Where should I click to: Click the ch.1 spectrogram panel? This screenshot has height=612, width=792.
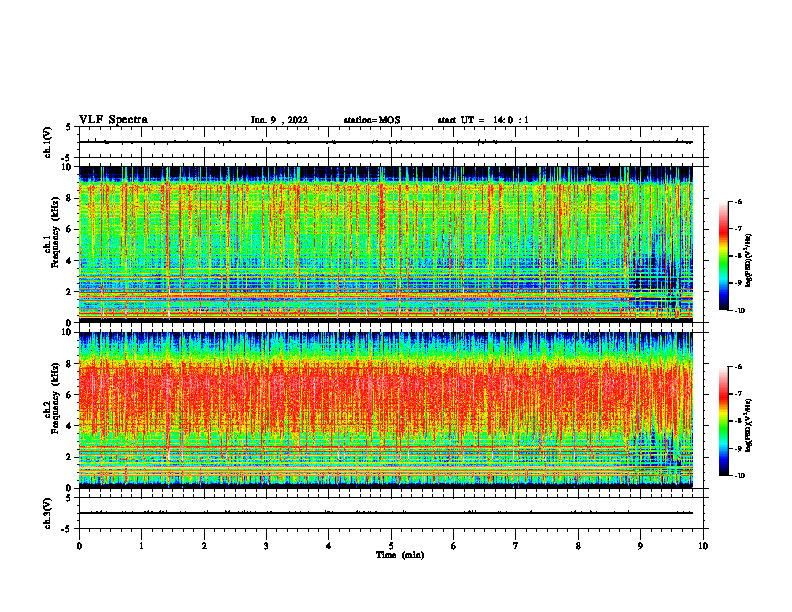[x=386, y=244]
